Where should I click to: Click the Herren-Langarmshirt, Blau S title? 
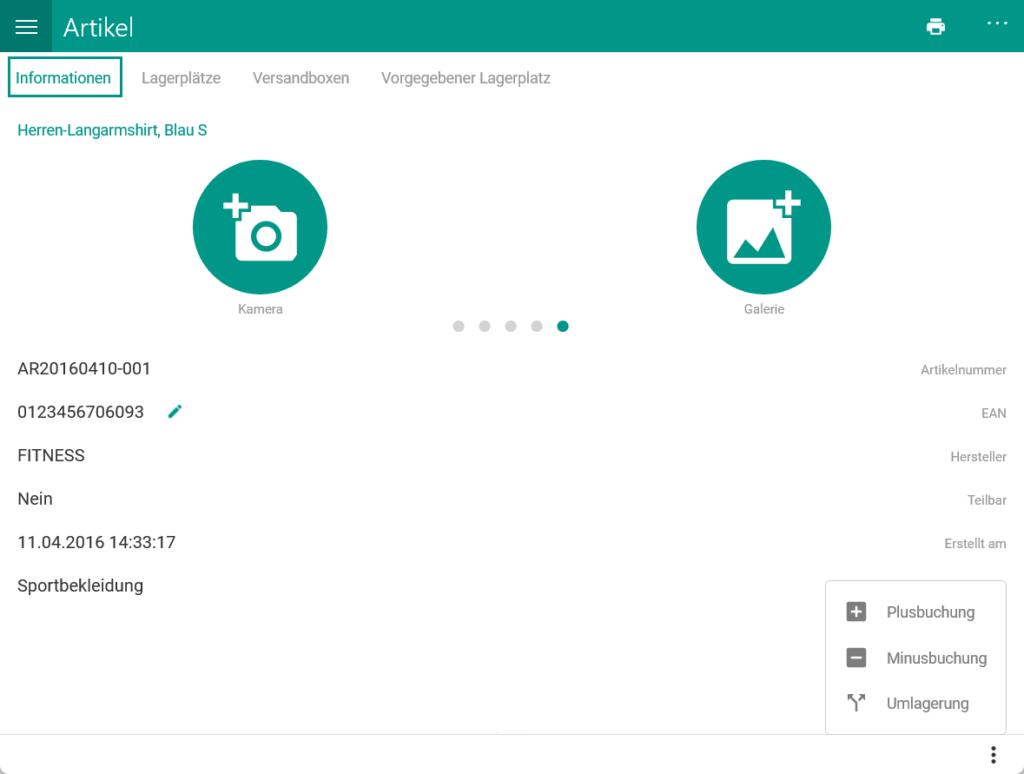coord(112,130)
